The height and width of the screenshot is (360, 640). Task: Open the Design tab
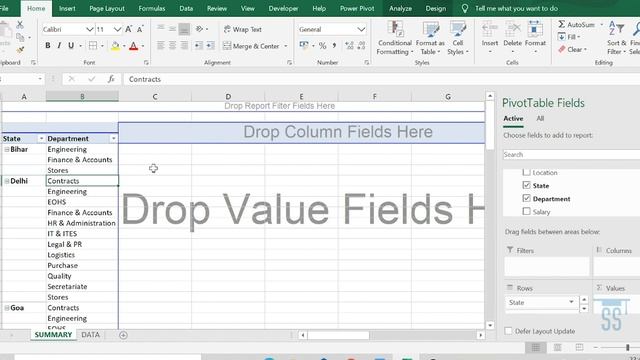436,9
